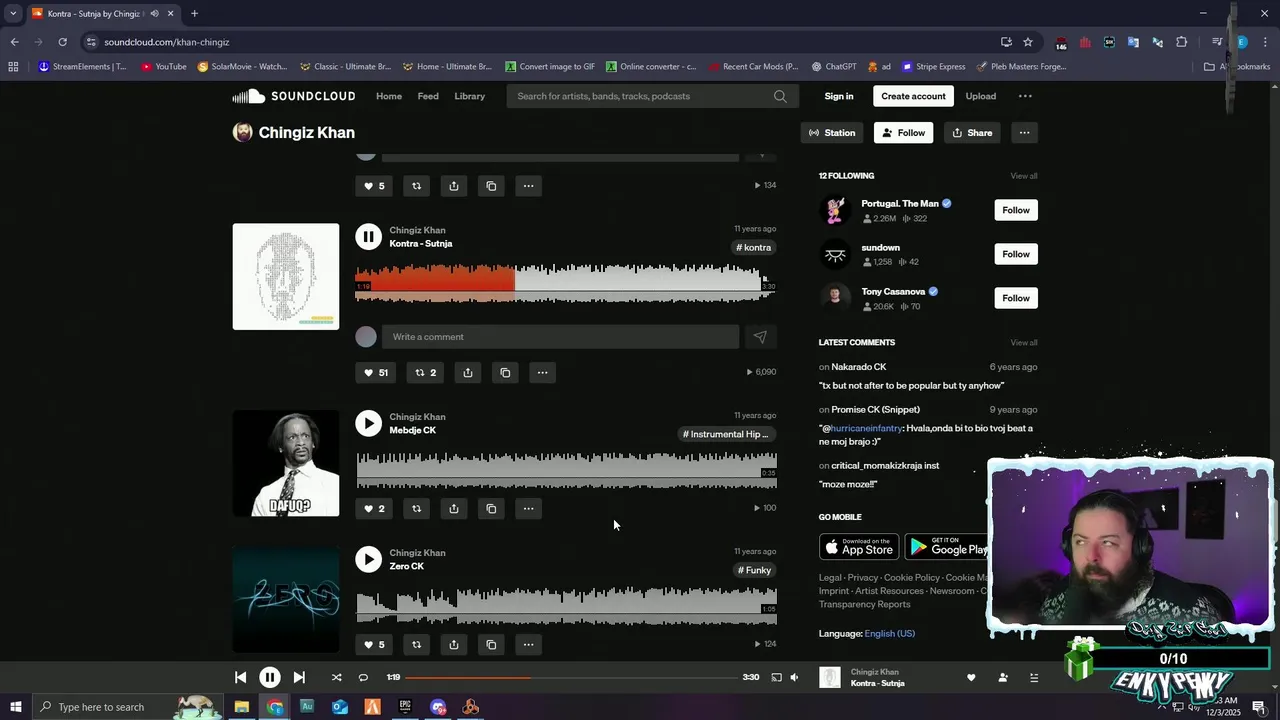Follow Chingiz Khan
The width and height of the screenshot is (1280, 720).
(903, 133)
